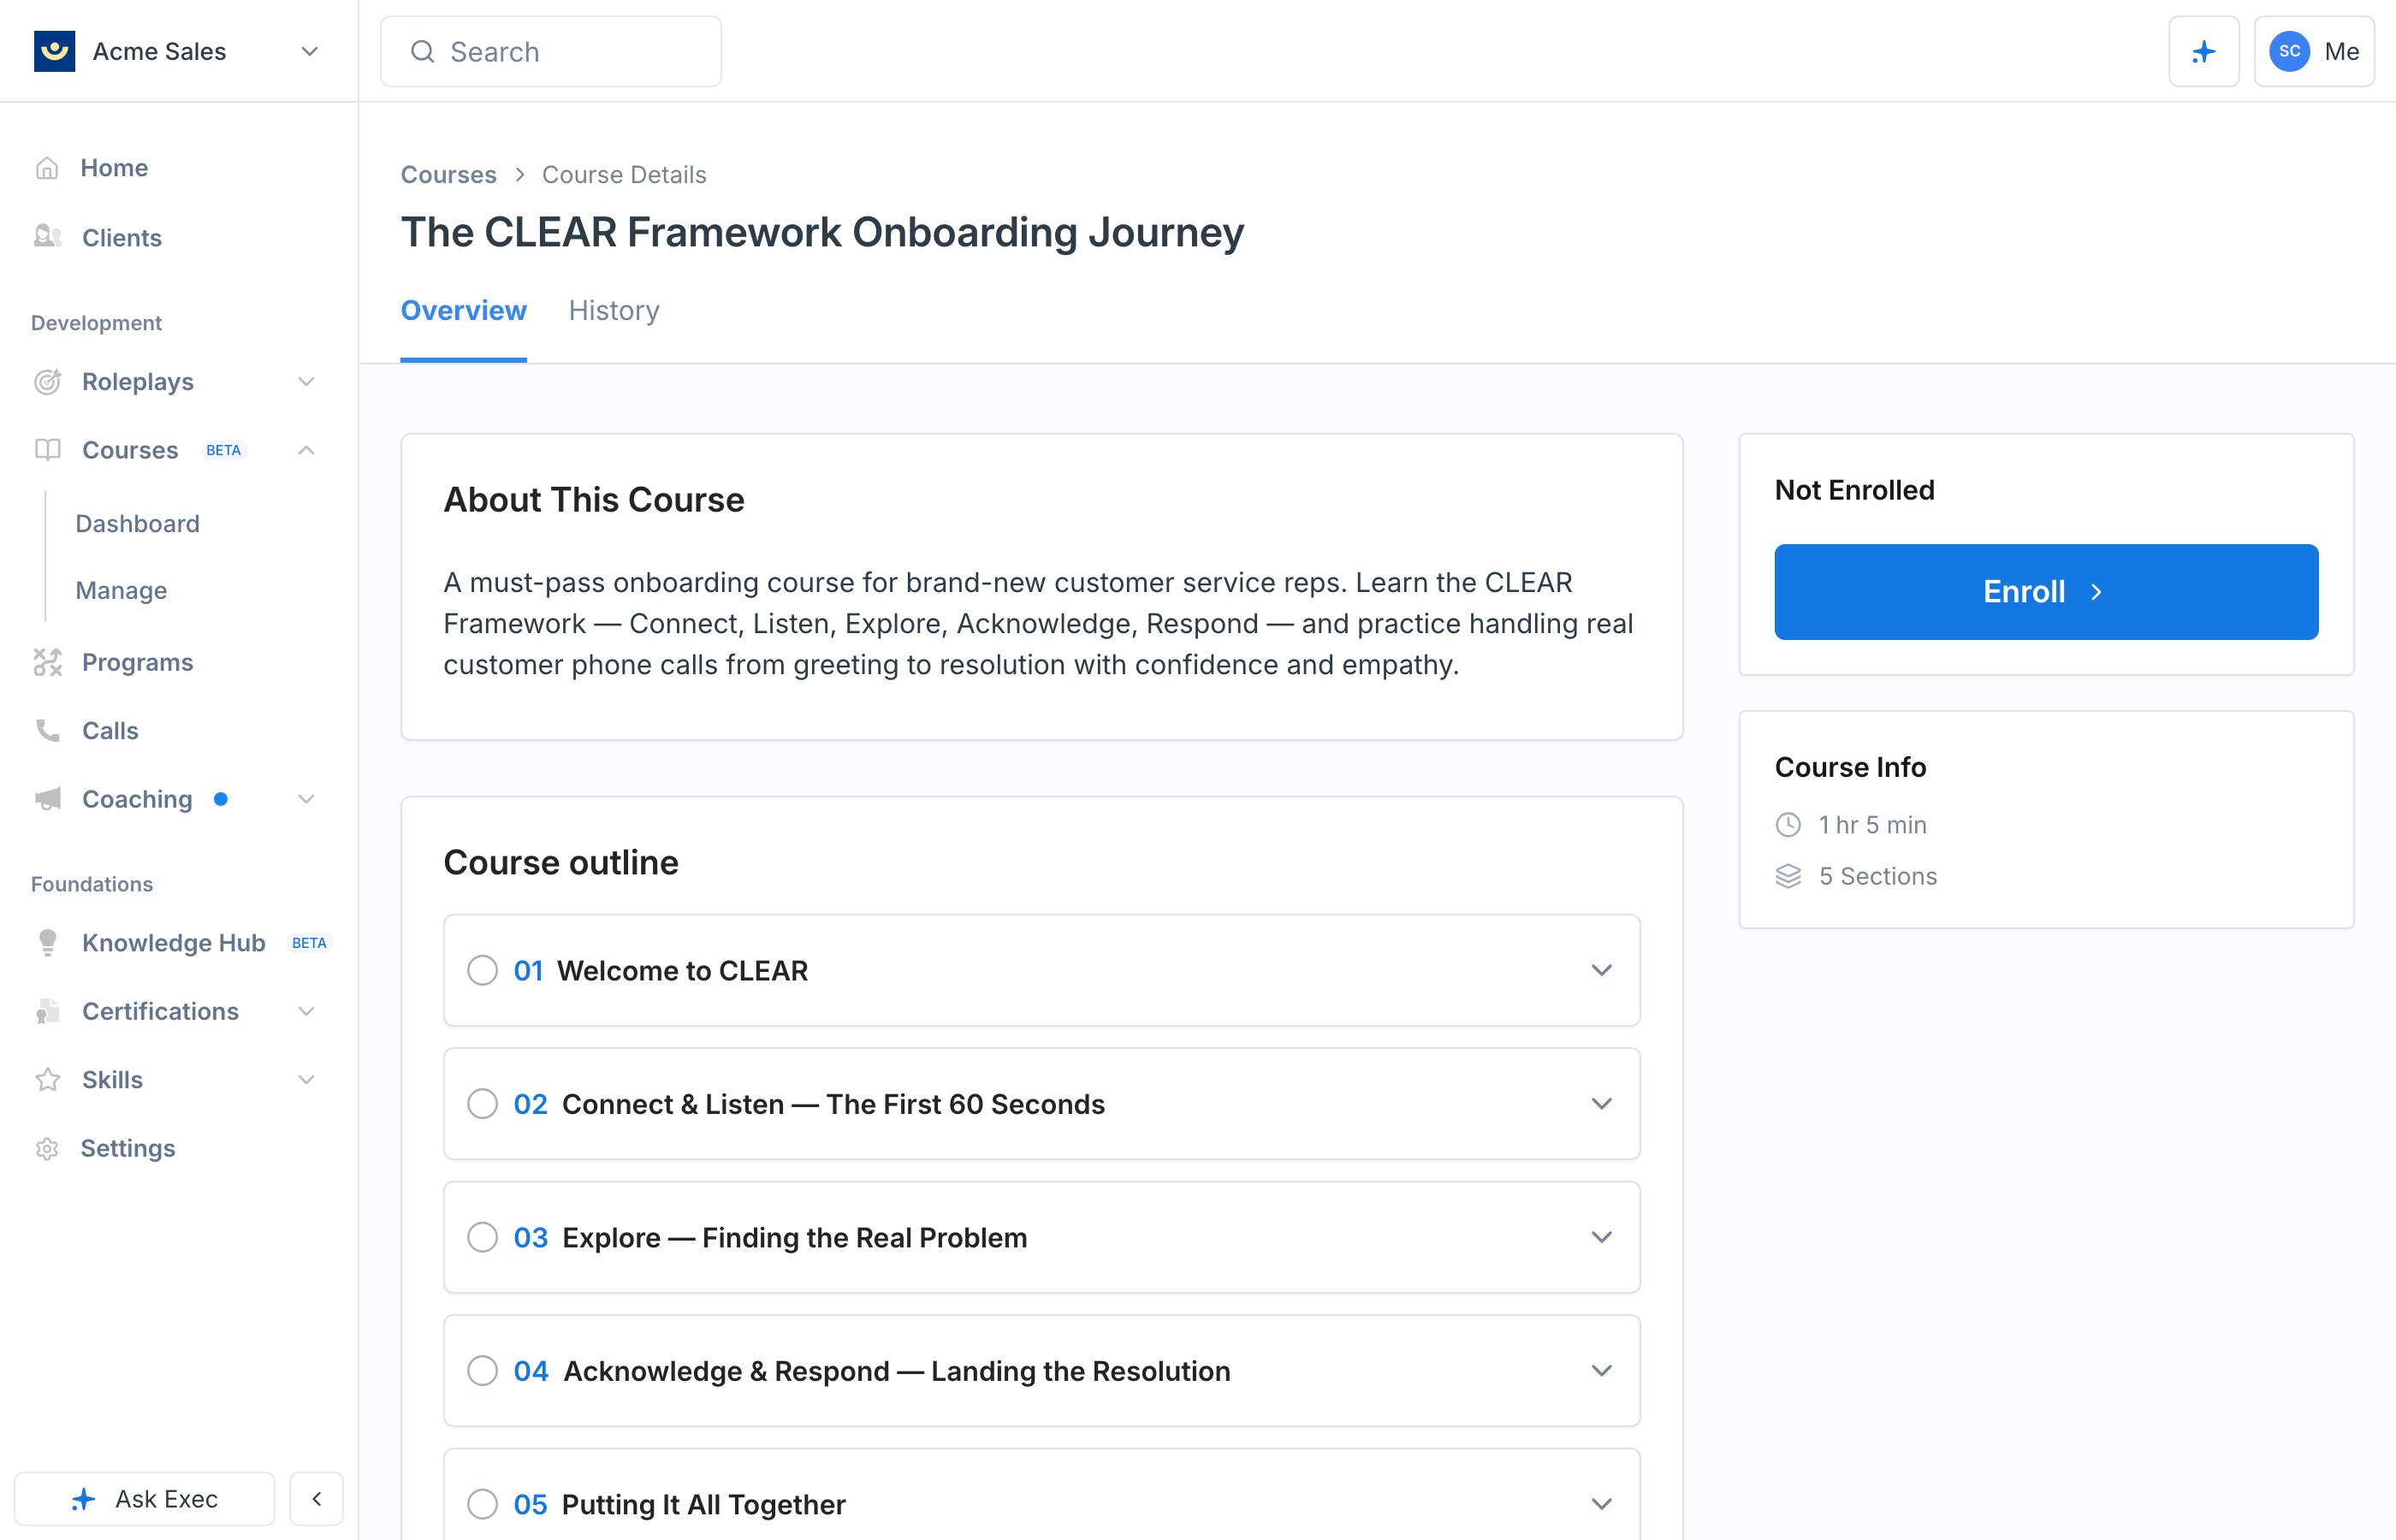This screenshot has height=1540, width=2396.
Task: Collapse the sidebar with the arrow button
Action: click(316, 1498)
